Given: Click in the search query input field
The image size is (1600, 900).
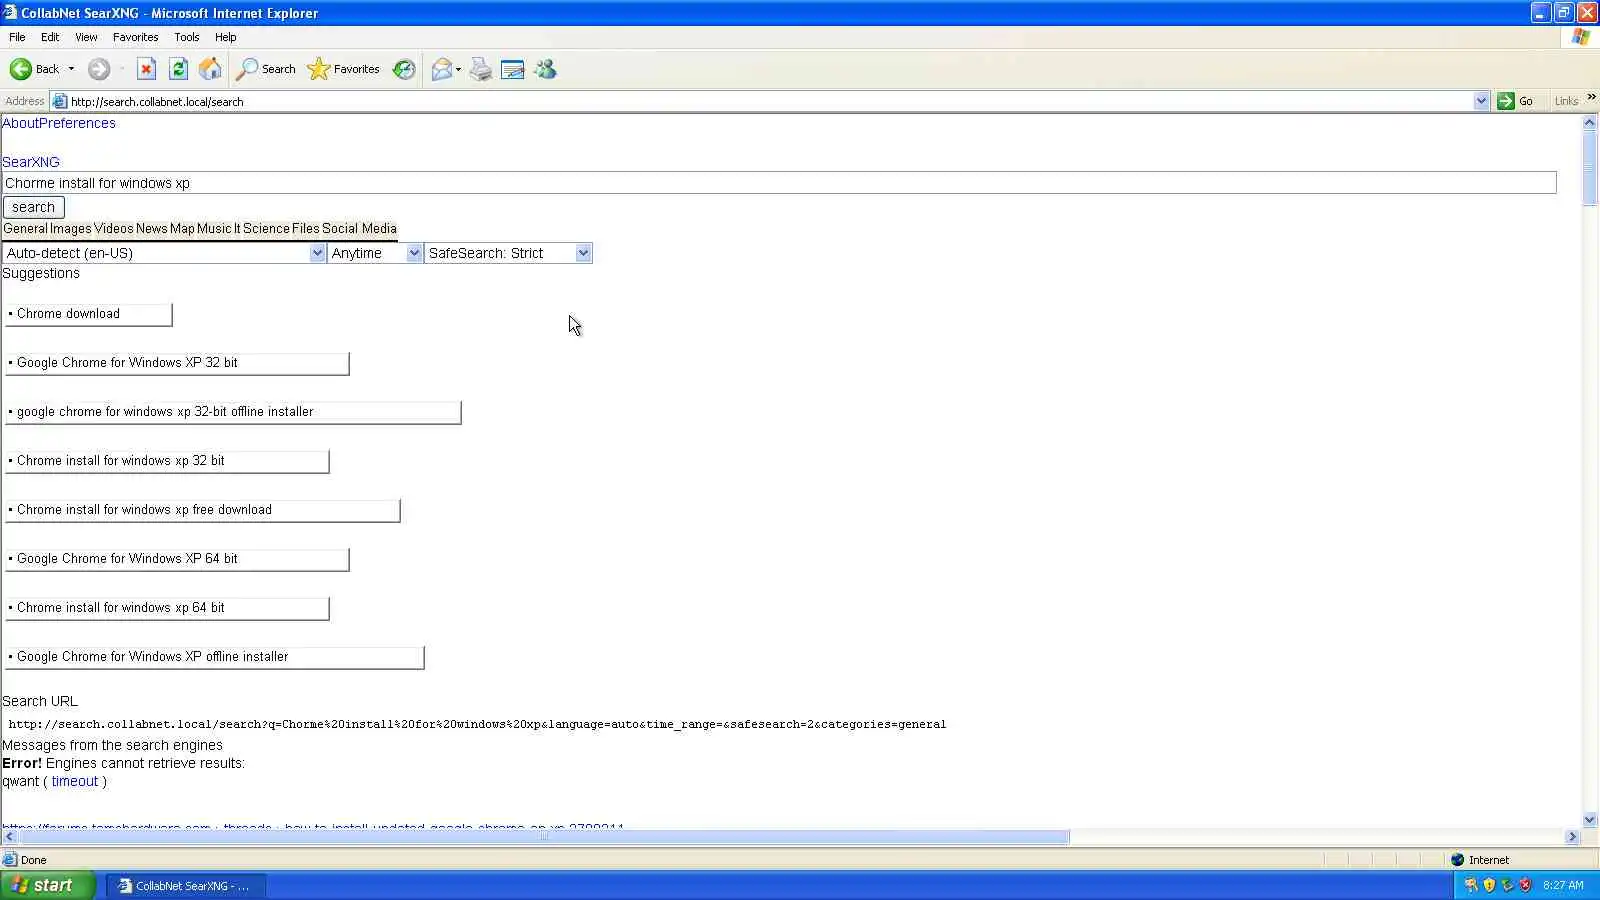Looking at the screenshot, I should 779,183.
